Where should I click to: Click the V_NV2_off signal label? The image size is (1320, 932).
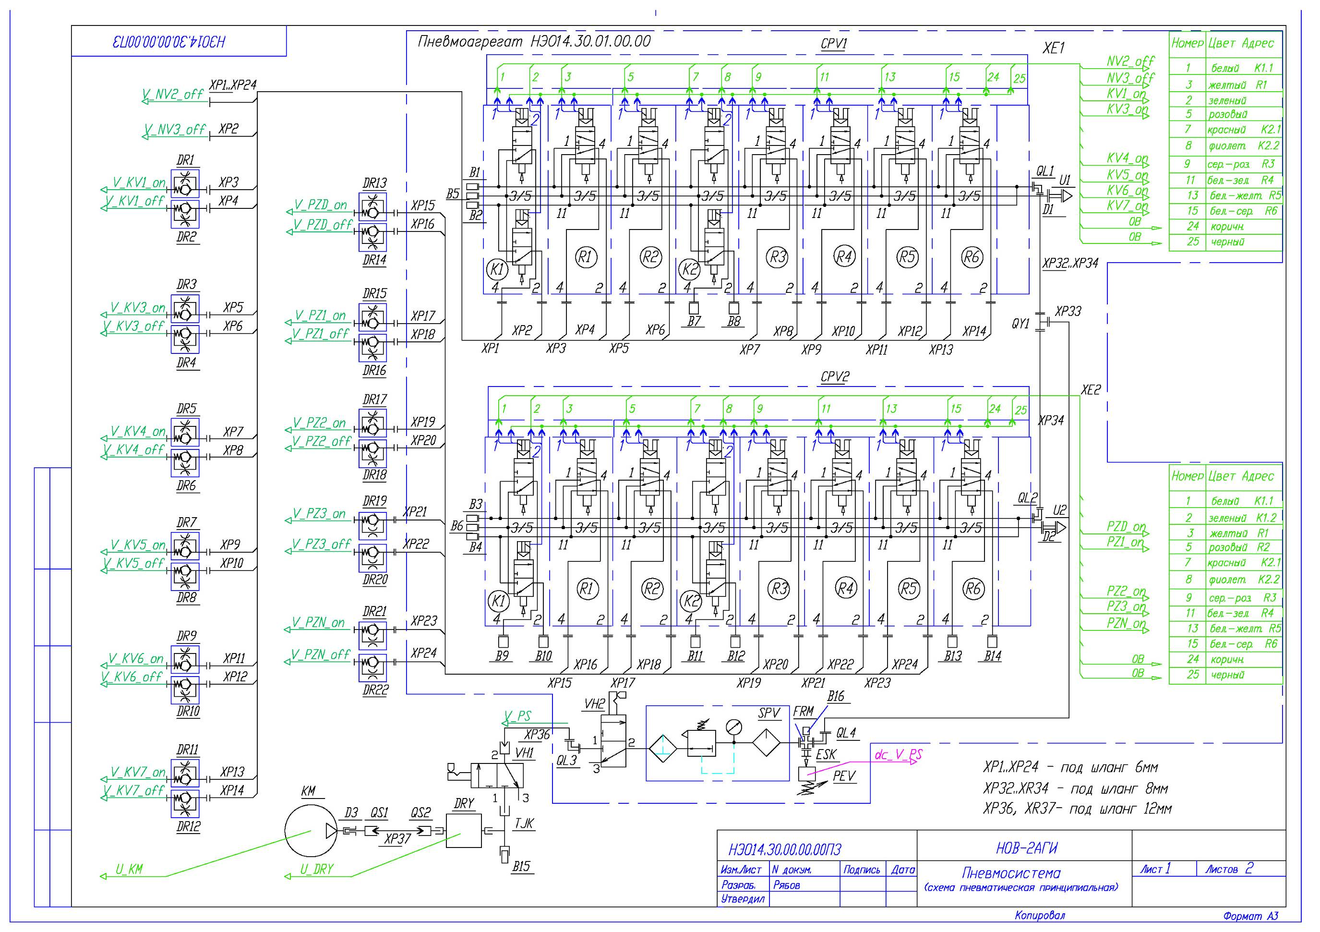[x=174, y=94]
